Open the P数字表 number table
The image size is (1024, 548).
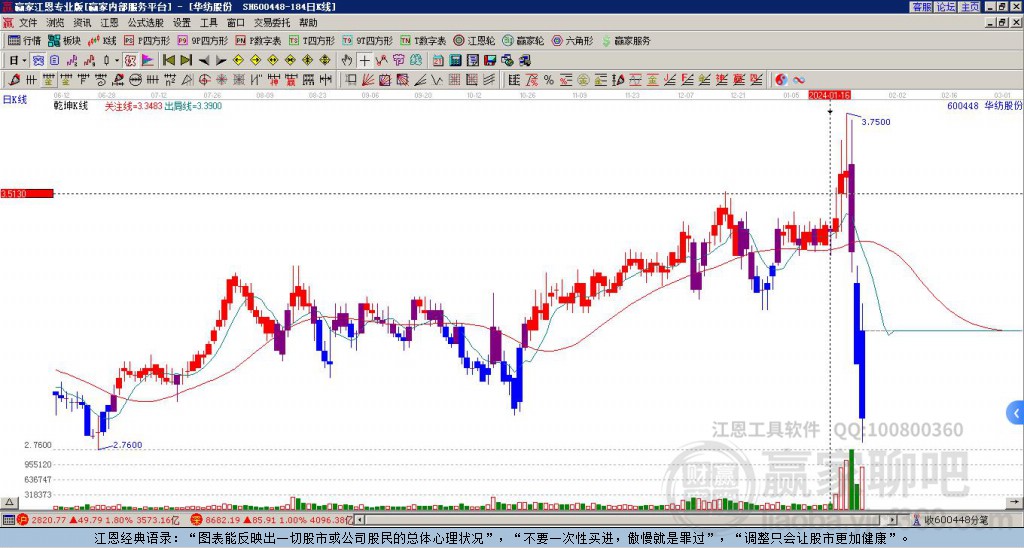pyautogui.click(x=258, y=40)
